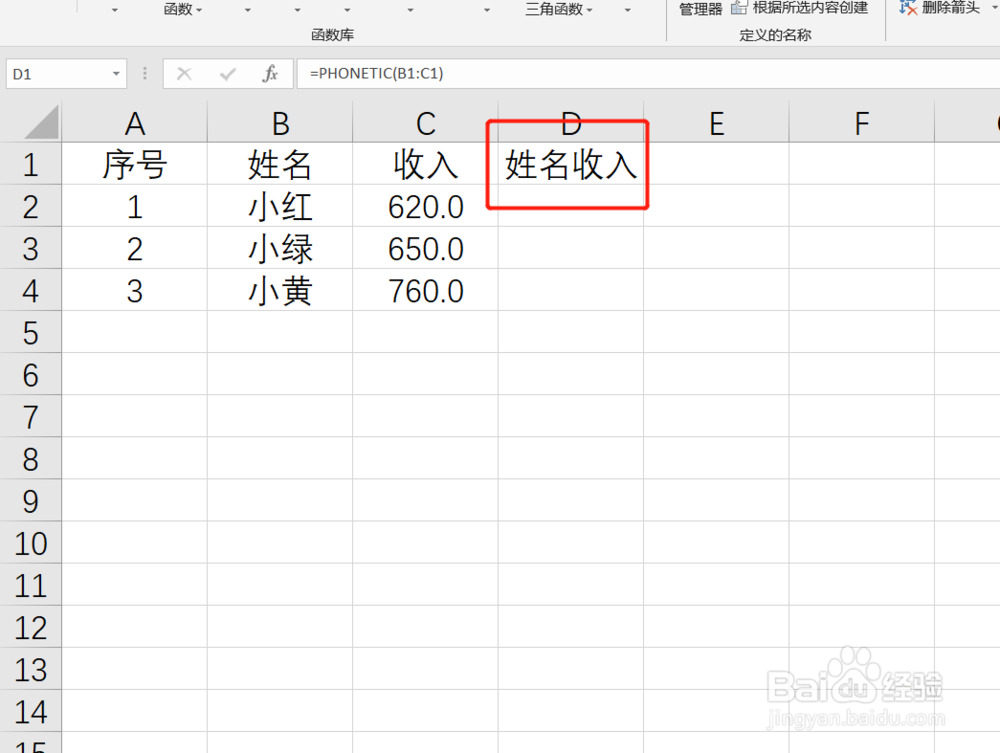Open the Name Box dropdown arrow
Screen dimensions: 1000x753
pos(116,73)
